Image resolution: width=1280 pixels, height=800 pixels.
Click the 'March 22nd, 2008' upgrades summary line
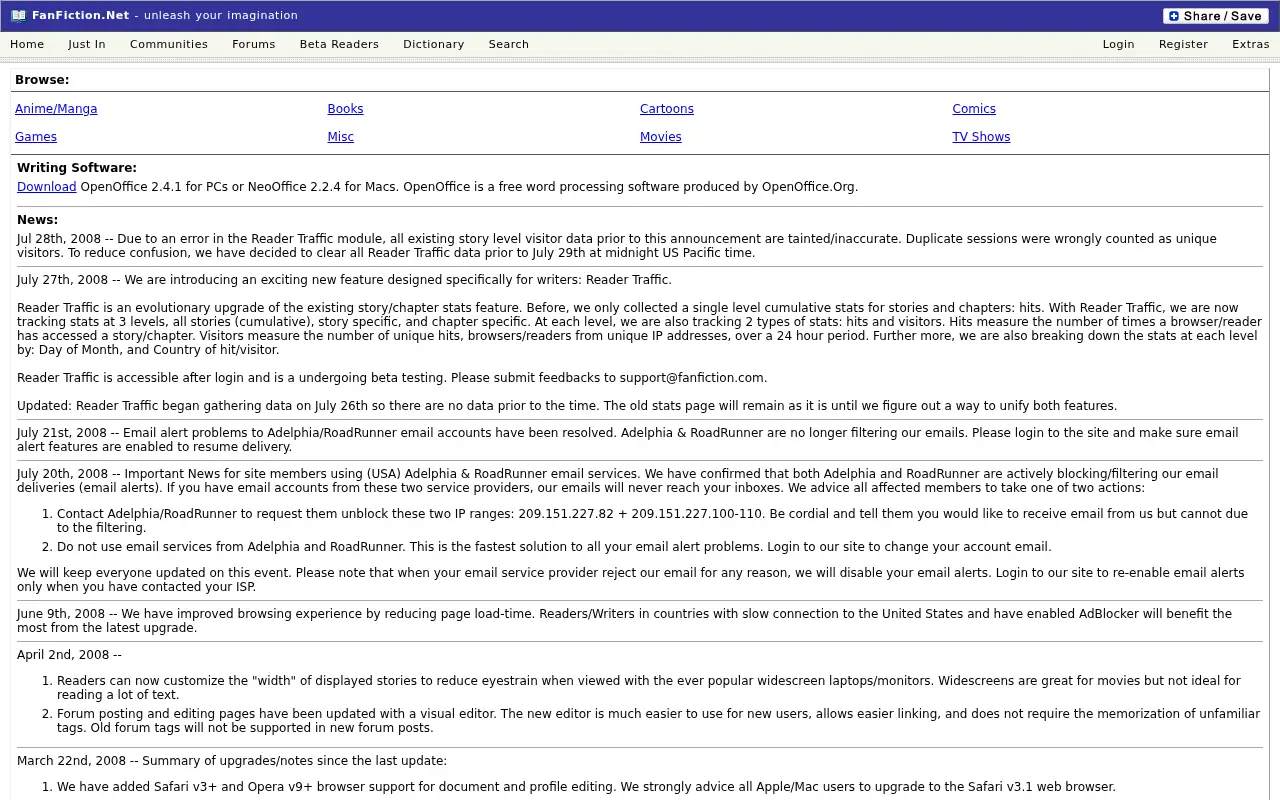pyautogui.click(x=232, y=761)
